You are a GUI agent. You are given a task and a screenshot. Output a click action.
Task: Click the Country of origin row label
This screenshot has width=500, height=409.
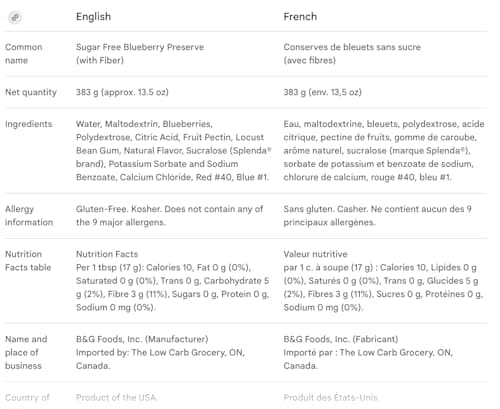coord(27,398)
